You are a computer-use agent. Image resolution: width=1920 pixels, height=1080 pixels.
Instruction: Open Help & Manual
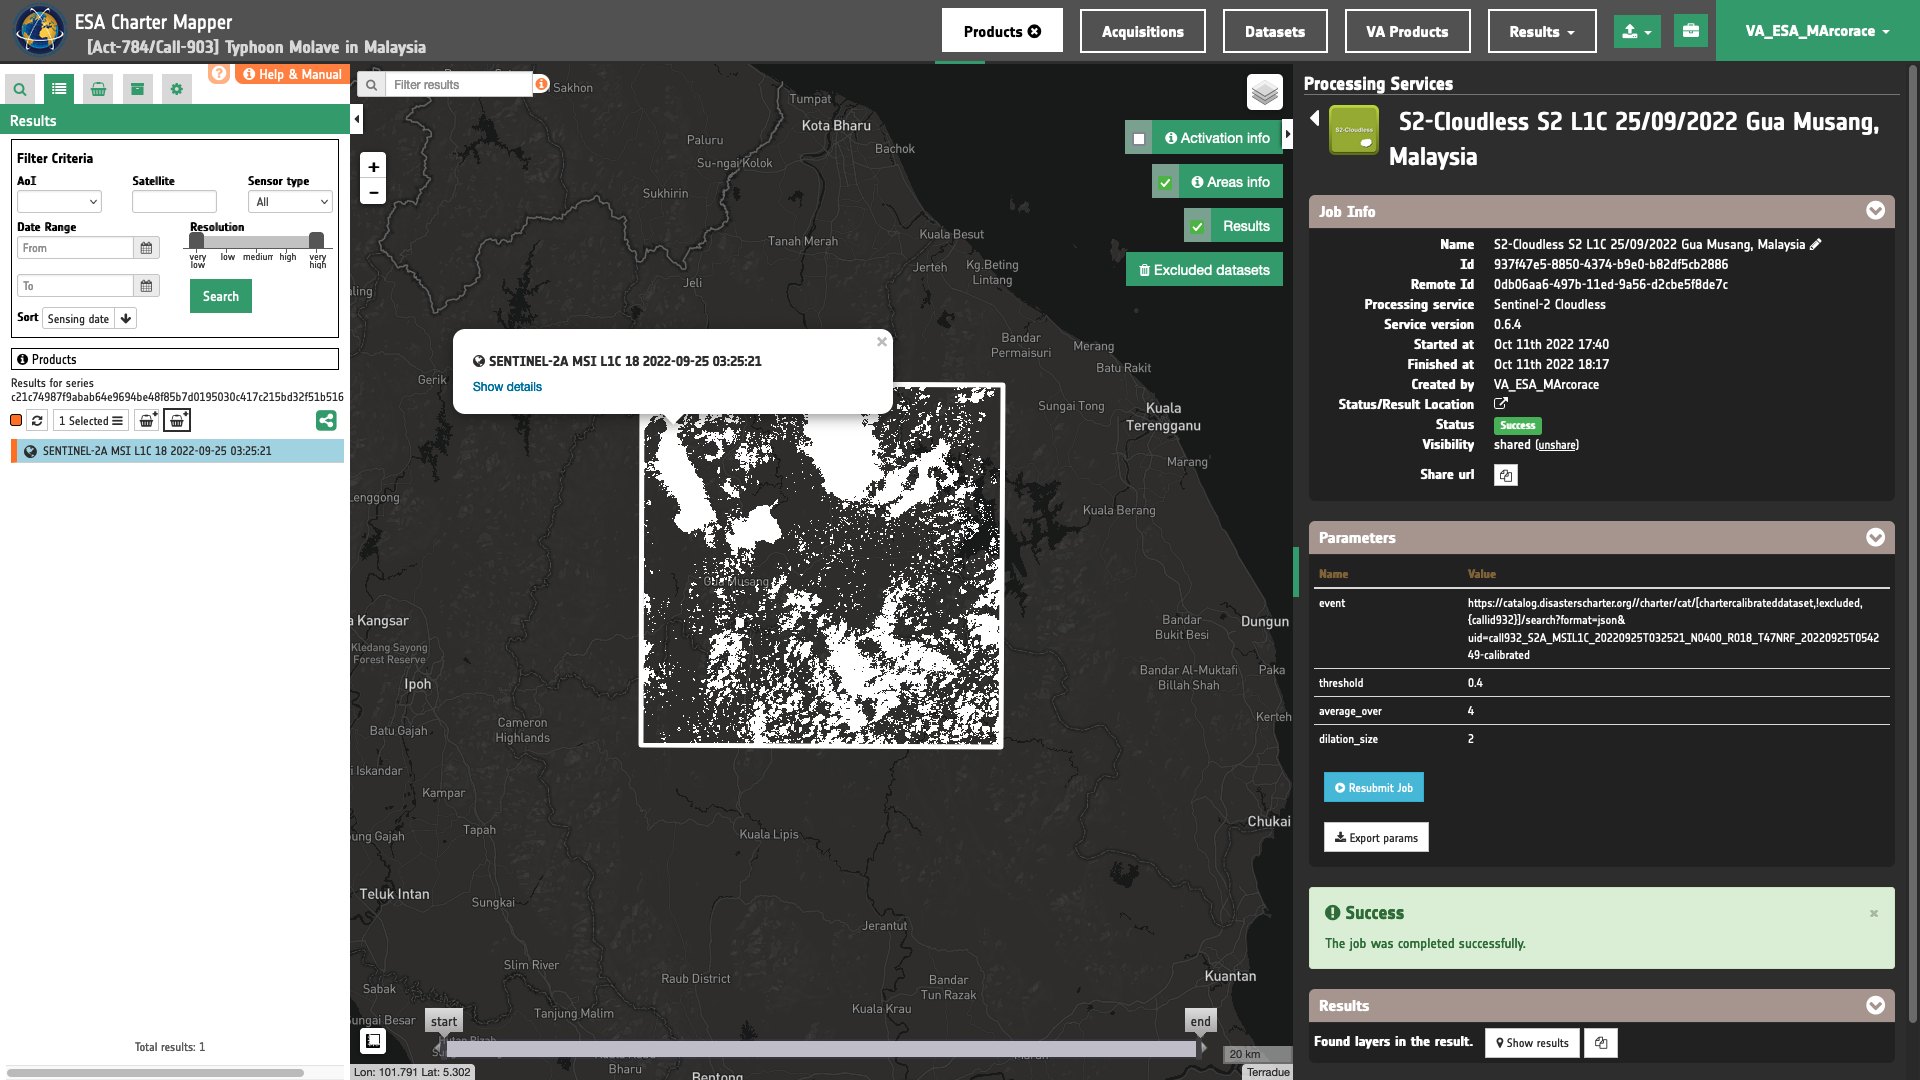292,74
